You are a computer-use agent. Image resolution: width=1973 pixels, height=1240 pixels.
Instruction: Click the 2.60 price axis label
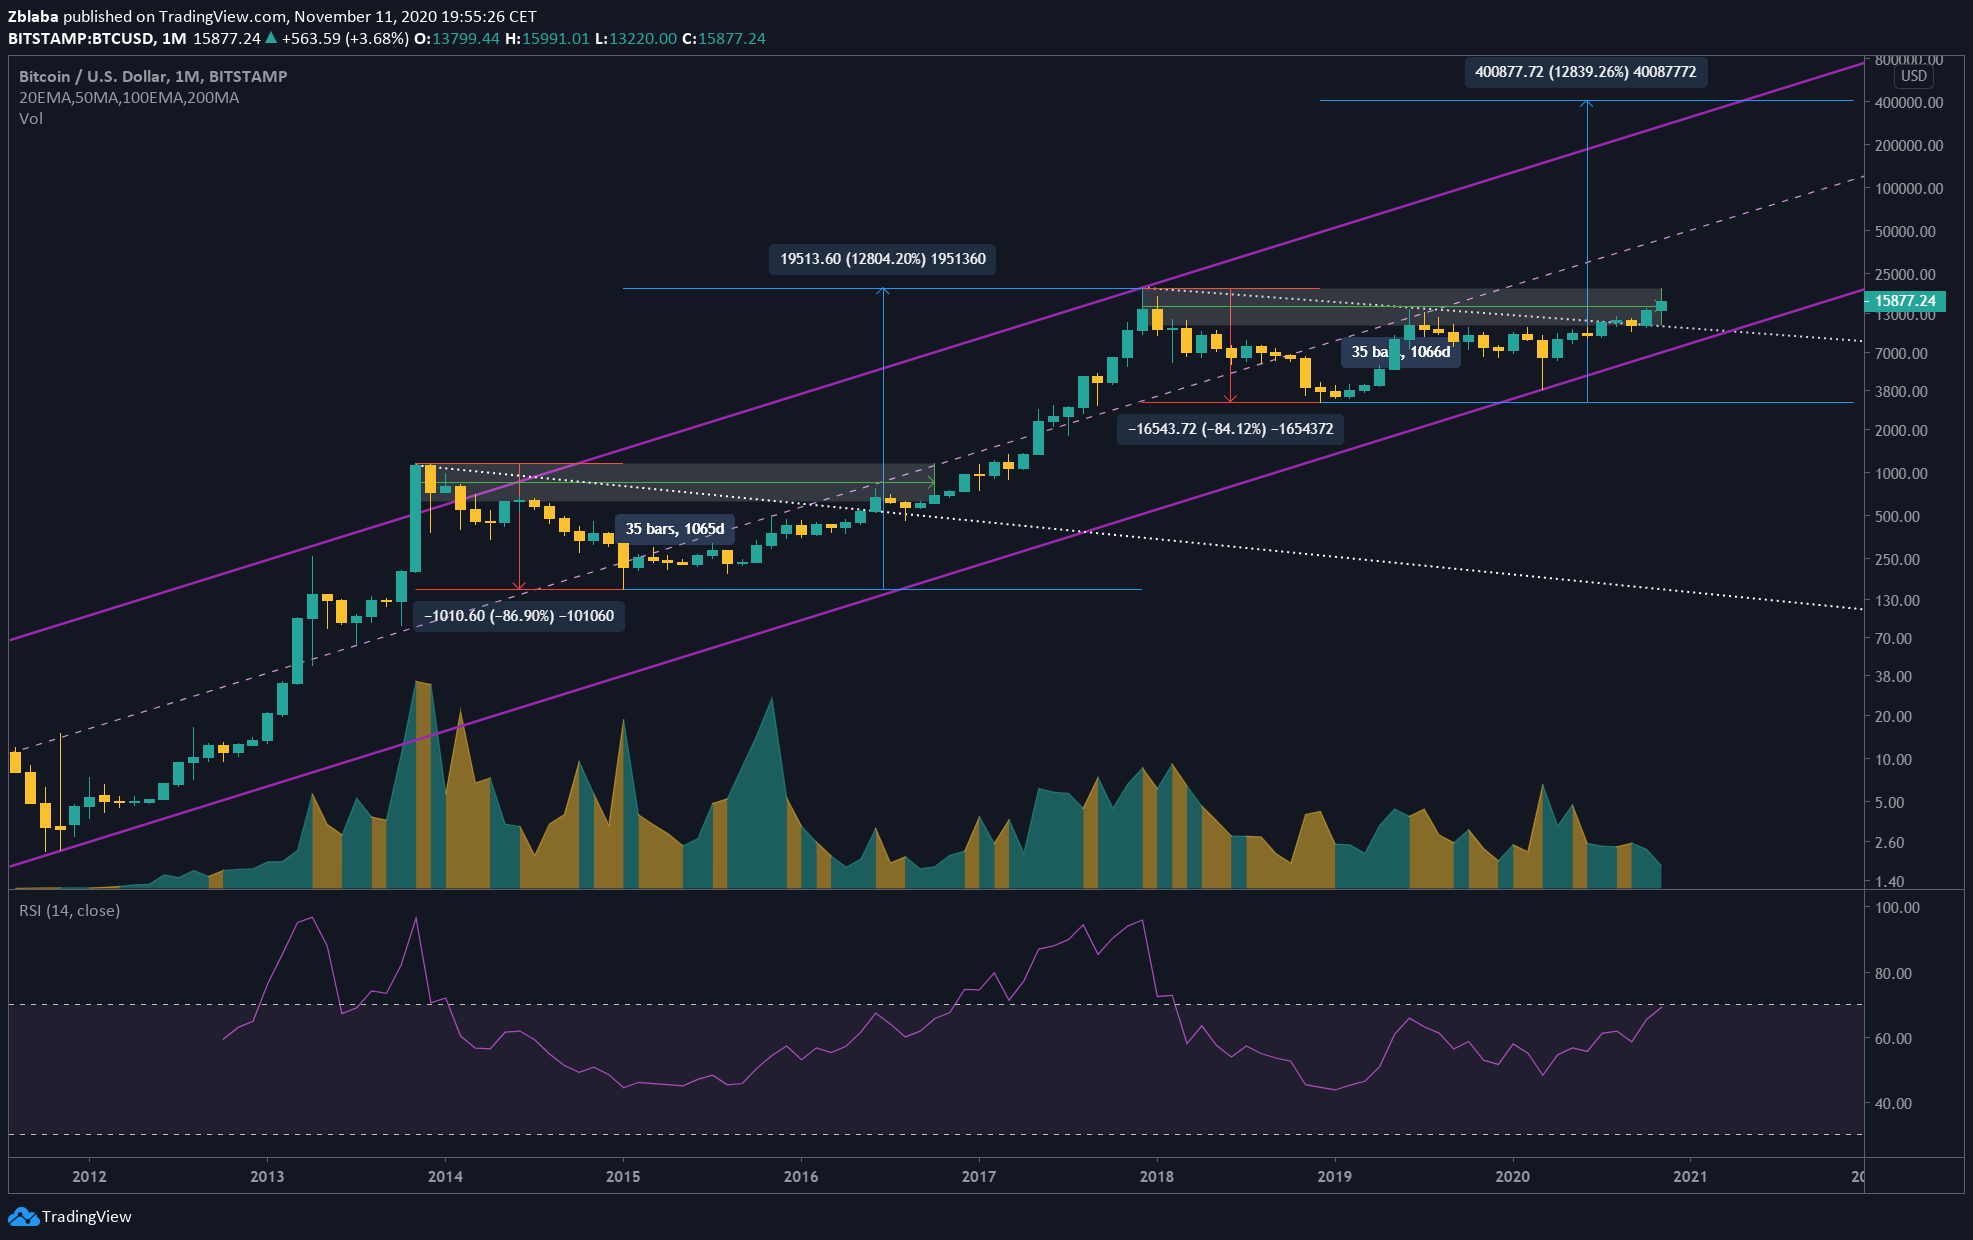click(1889, 843)
